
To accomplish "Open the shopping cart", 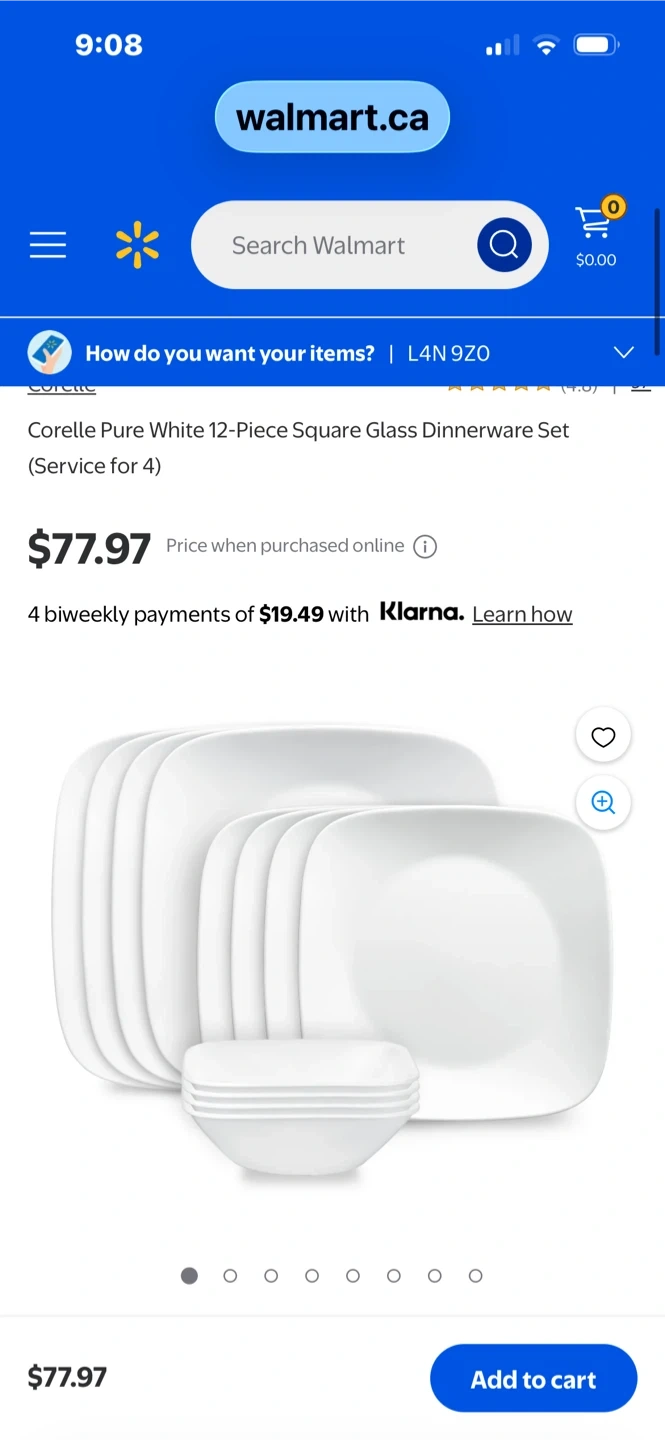I will pos(596,235).
